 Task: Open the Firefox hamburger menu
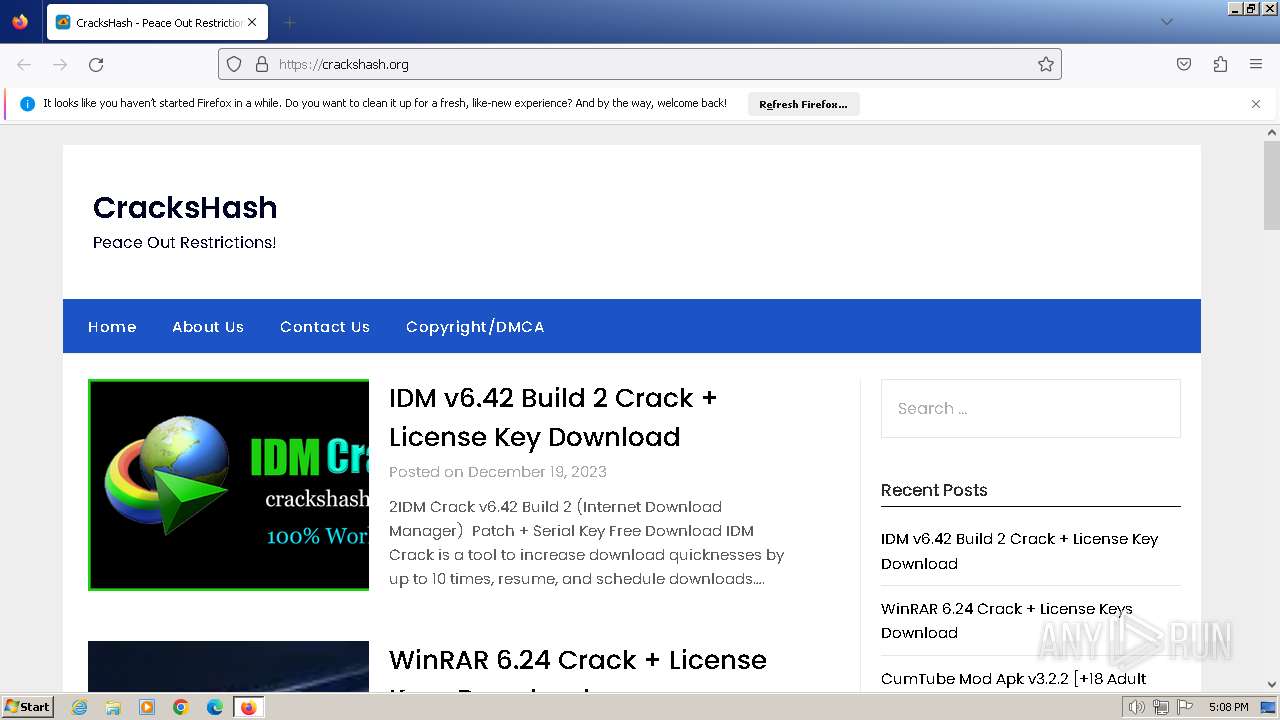1256,64
